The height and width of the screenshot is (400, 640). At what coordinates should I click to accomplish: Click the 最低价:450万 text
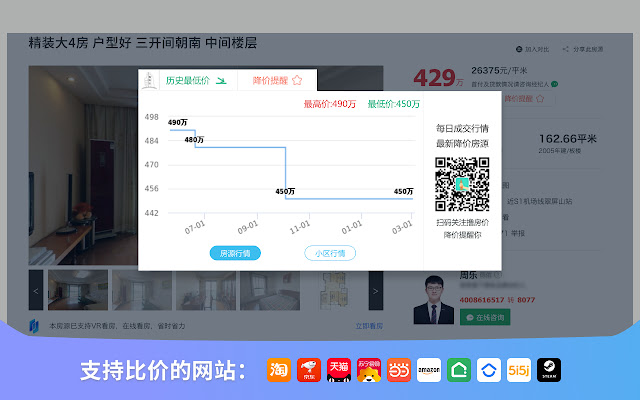click(x=393, y=104)
